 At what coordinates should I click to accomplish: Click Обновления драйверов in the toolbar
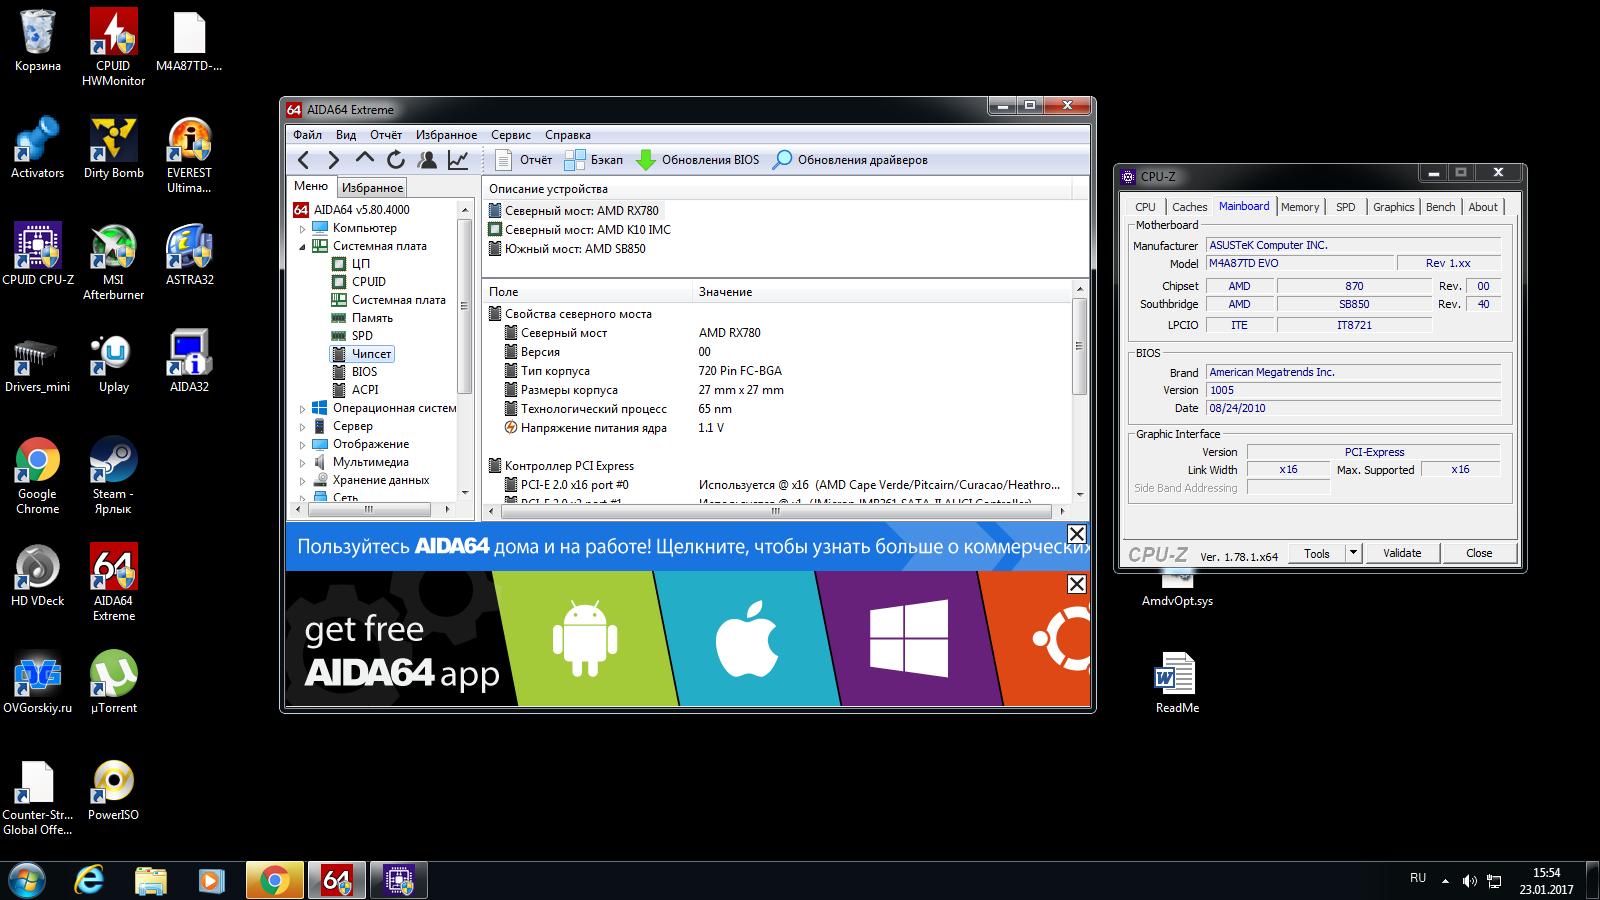[851, 160]
